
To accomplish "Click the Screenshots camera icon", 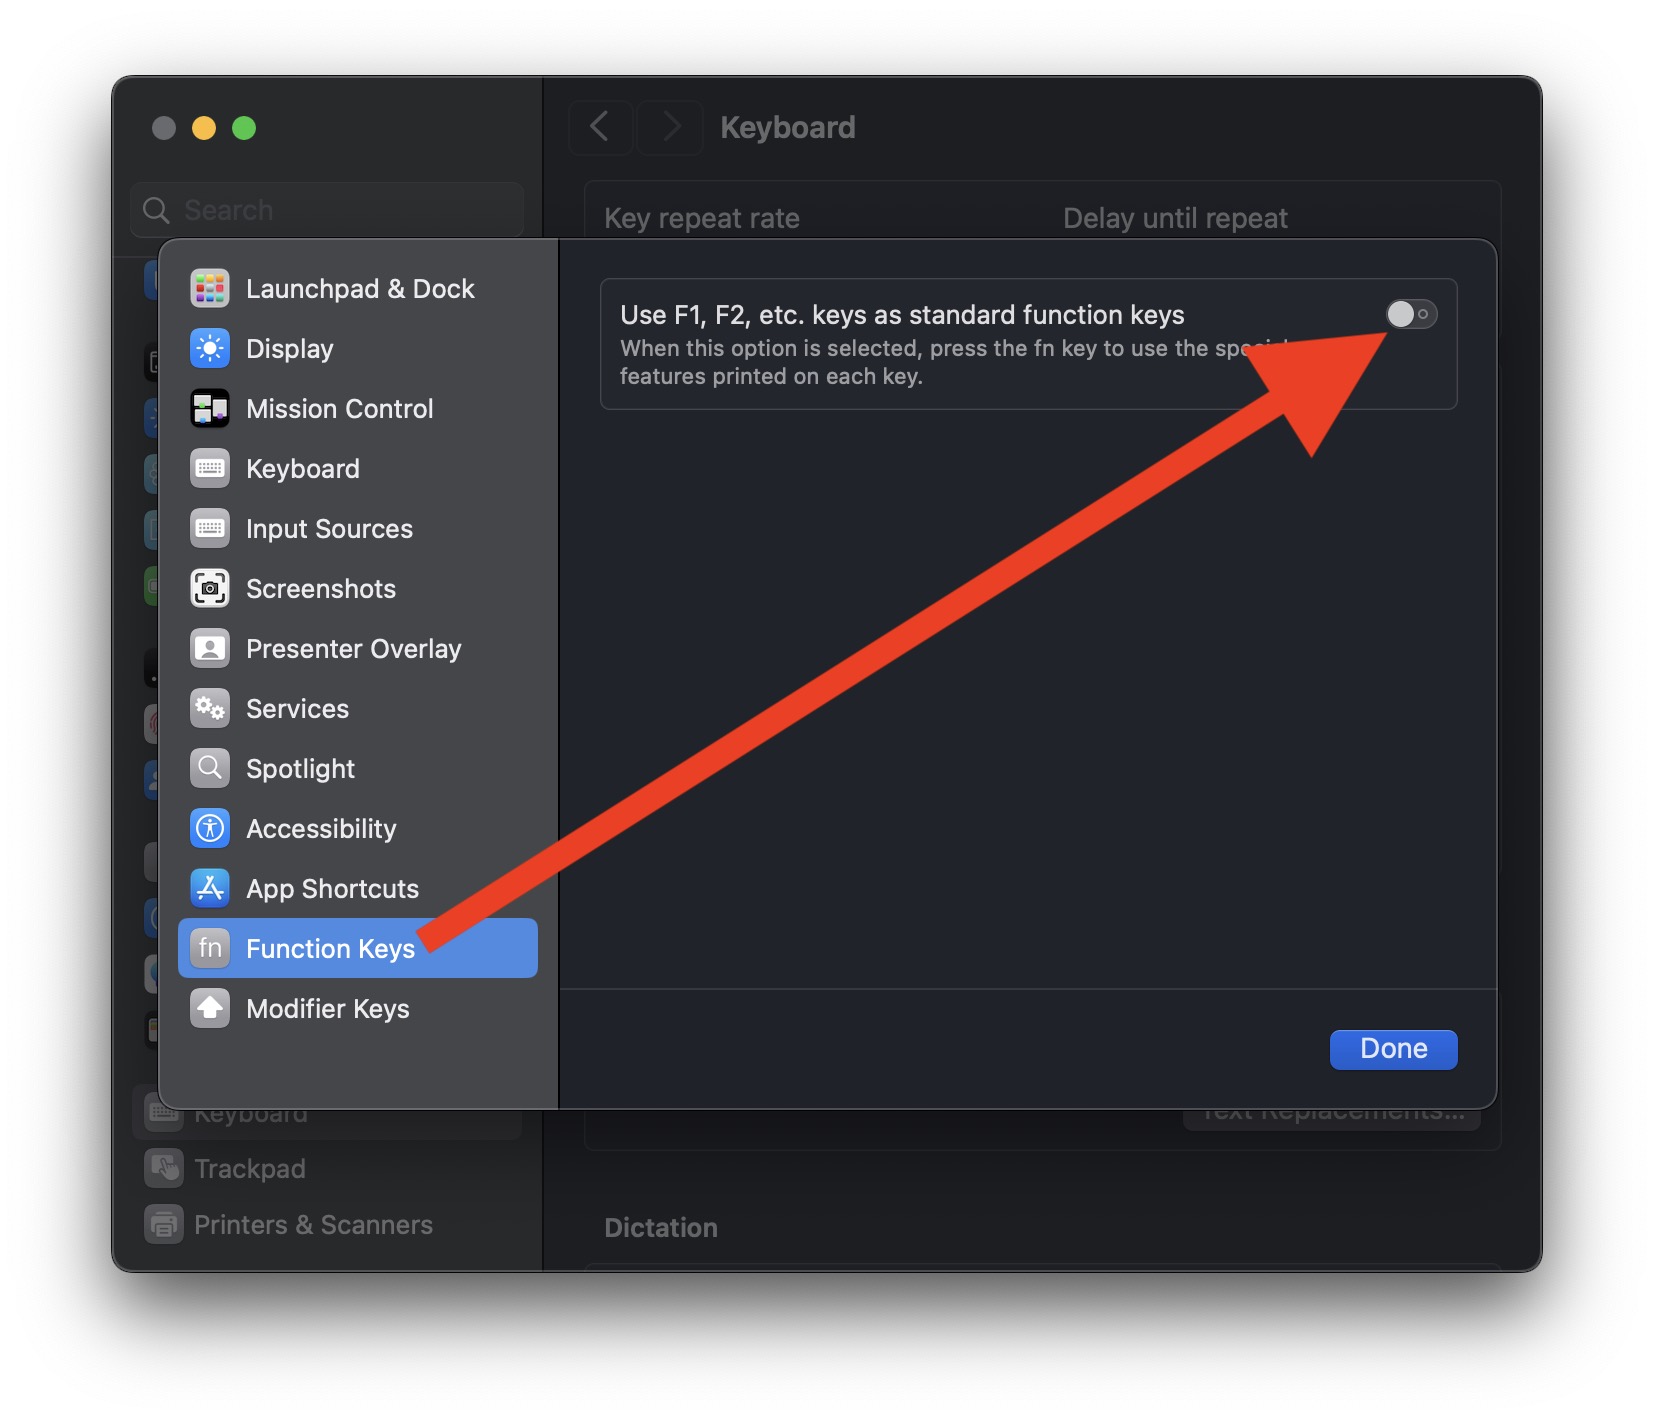I will click(210, 588).
